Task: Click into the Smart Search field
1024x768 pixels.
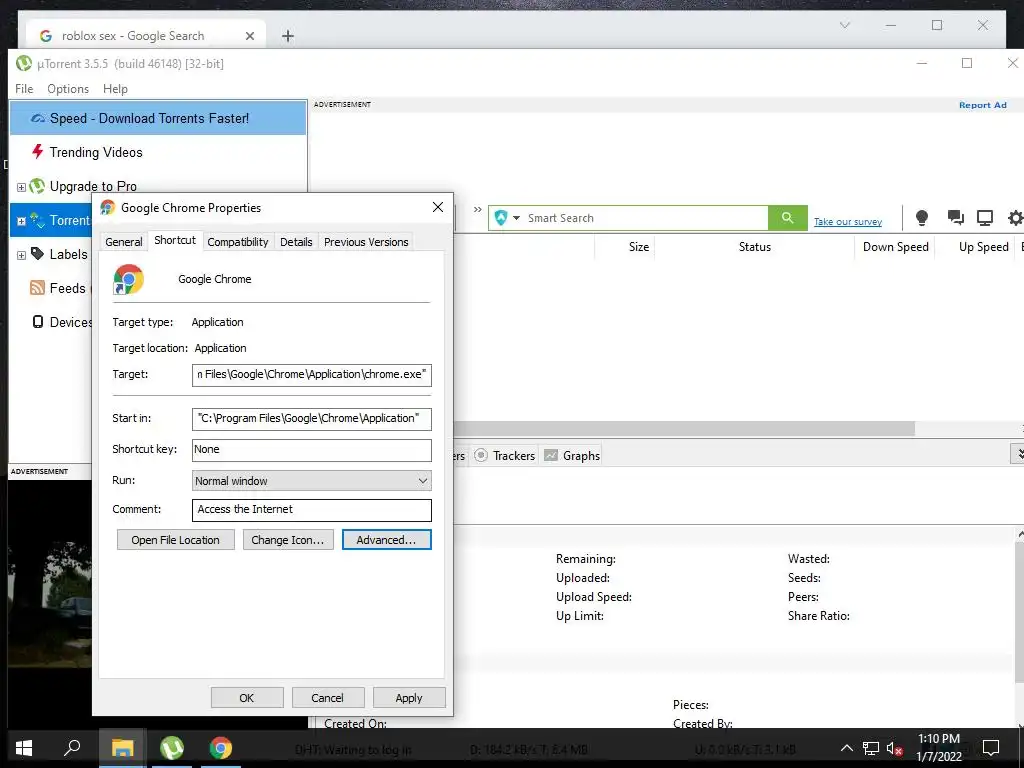Action: click(x=645, y=217)
